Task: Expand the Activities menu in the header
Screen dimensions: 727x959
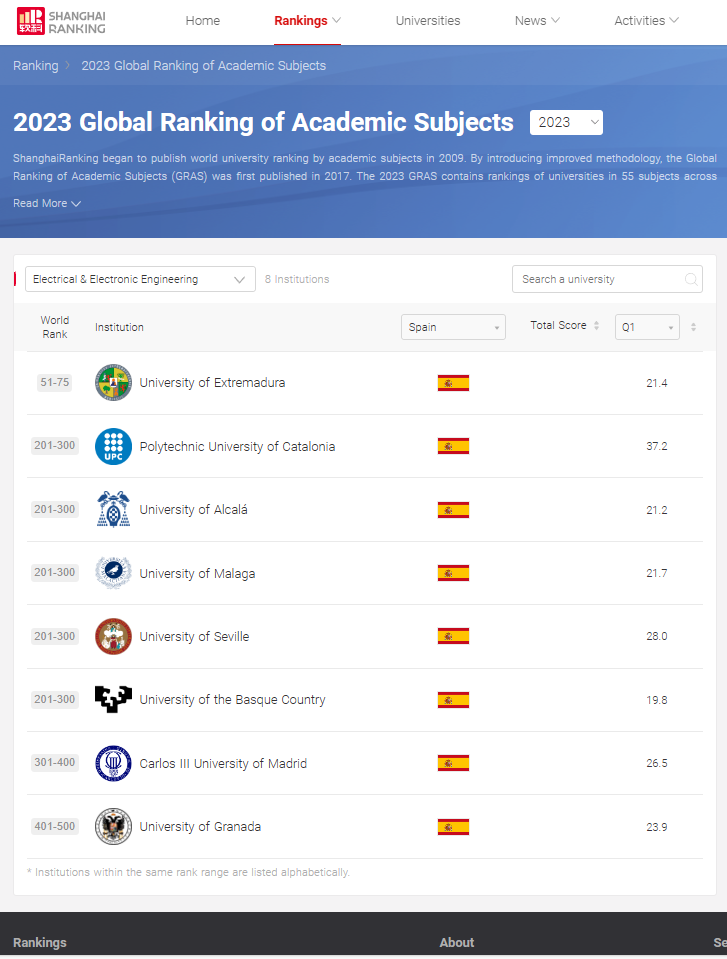Action: 646,21
